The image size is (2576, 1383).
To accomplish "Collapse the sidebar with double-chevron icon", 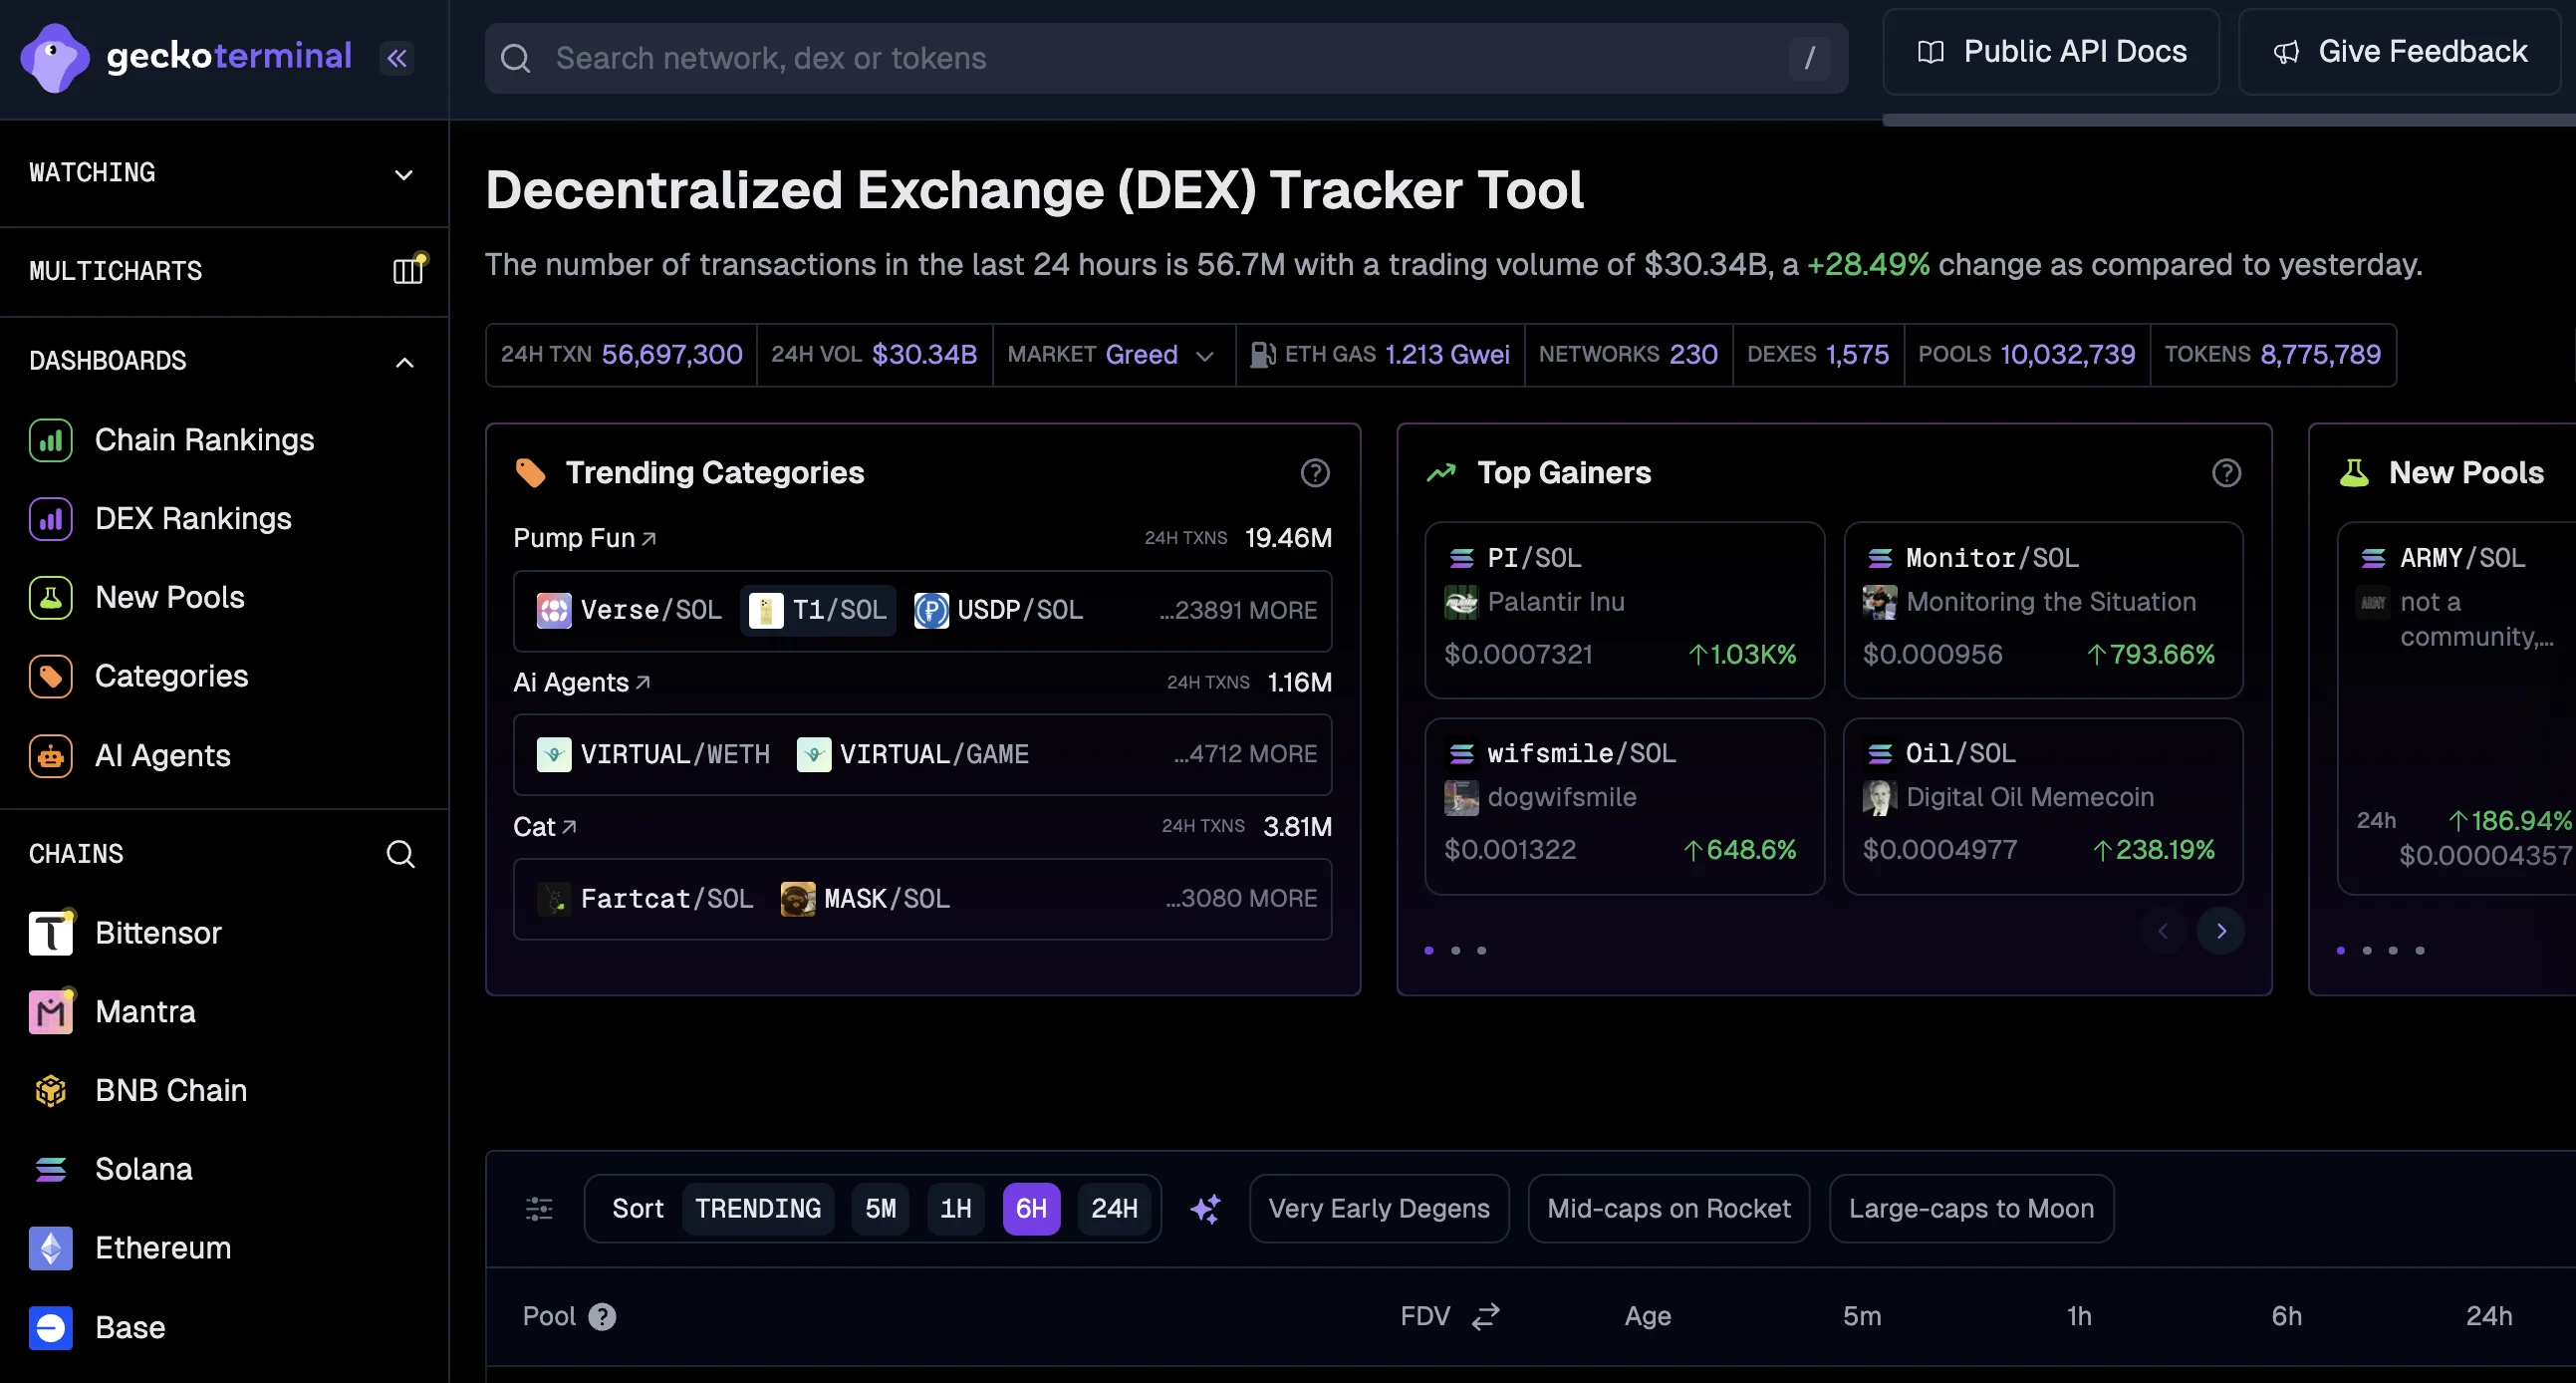I will tap(397, 58).
